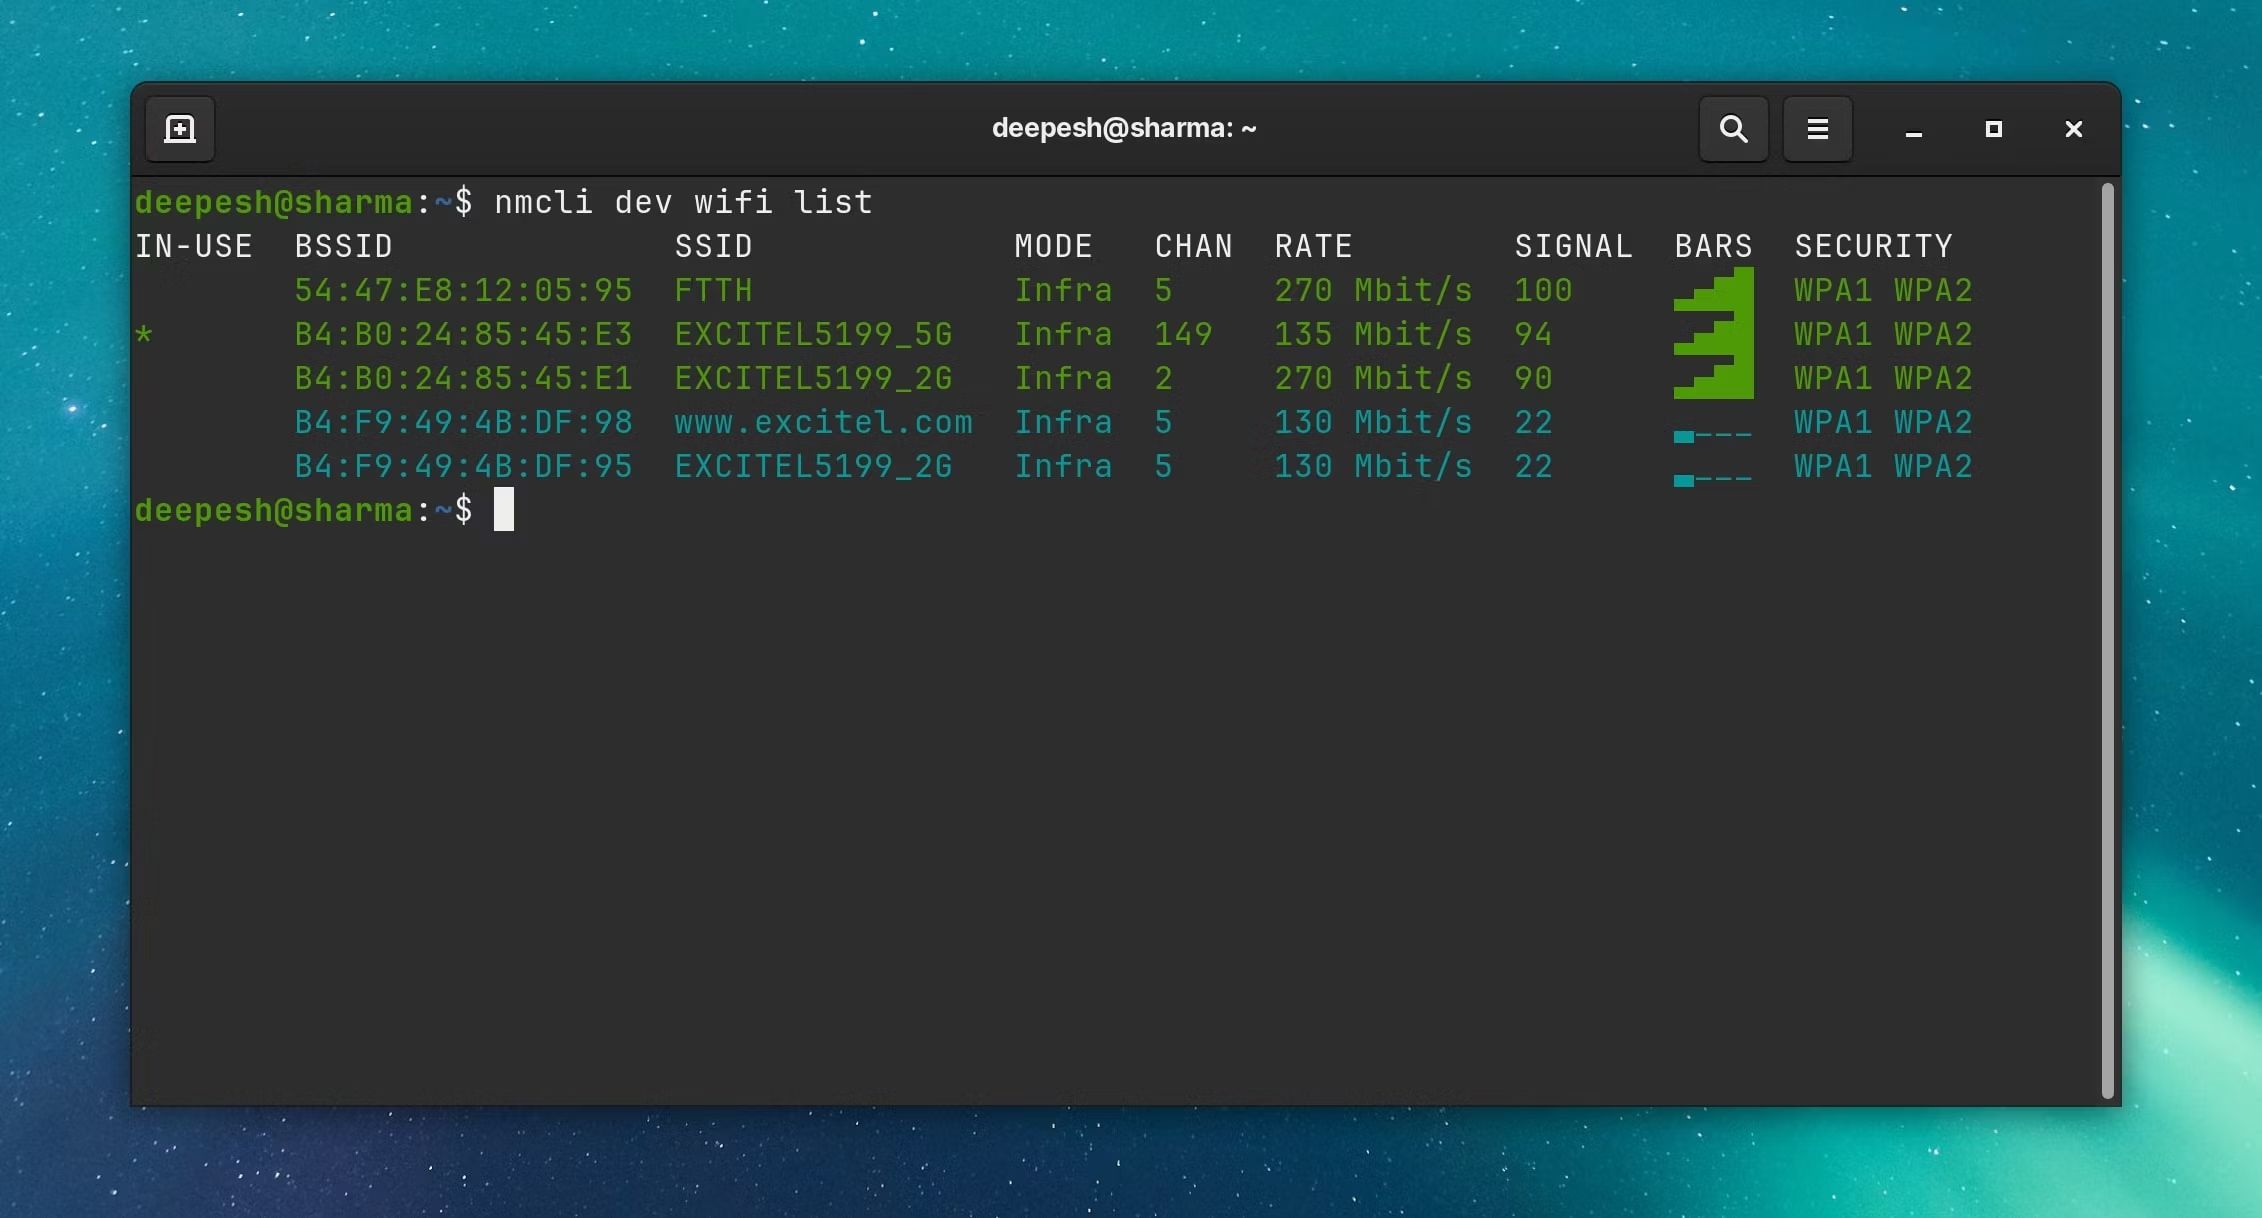The width and height of the screenshot is (2262, 1218).
Task: Close the terminal window
Action: coord(2073,129)
